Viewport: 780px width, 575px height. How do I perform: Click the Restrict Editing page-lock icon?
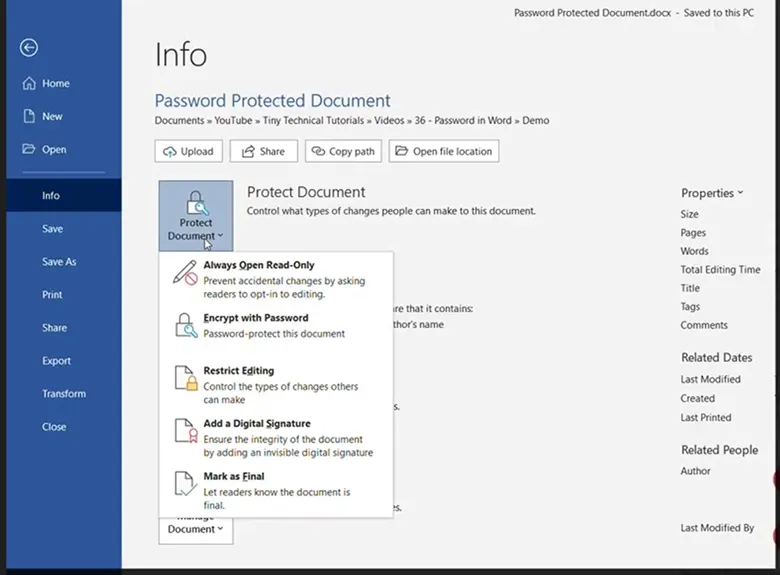pyautogui.click(x=186, y=378)
